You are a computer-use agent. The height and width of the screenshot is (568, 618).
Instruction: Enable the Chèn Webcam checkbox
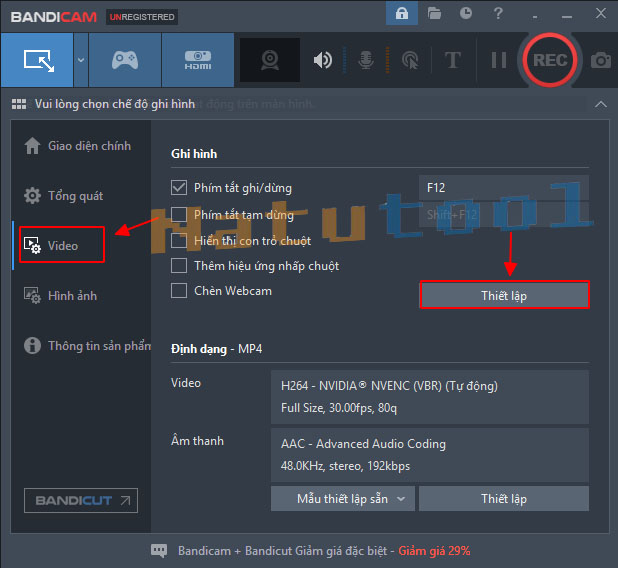pos(179,291)
